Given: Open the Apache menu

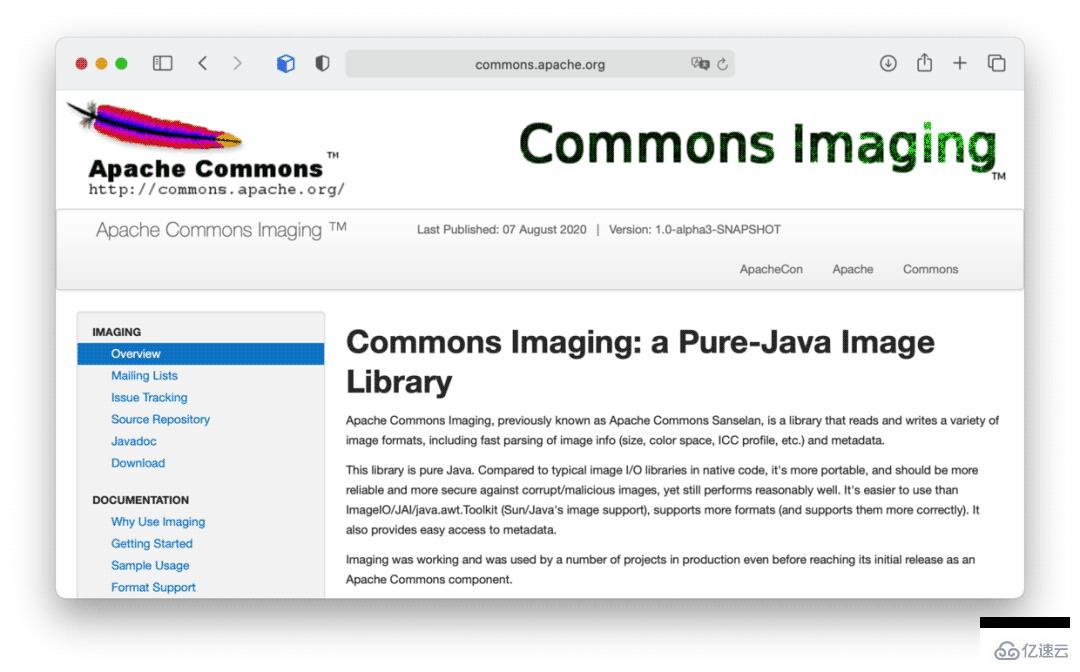Looking at the screenshot, I should [x=853, y=269].
